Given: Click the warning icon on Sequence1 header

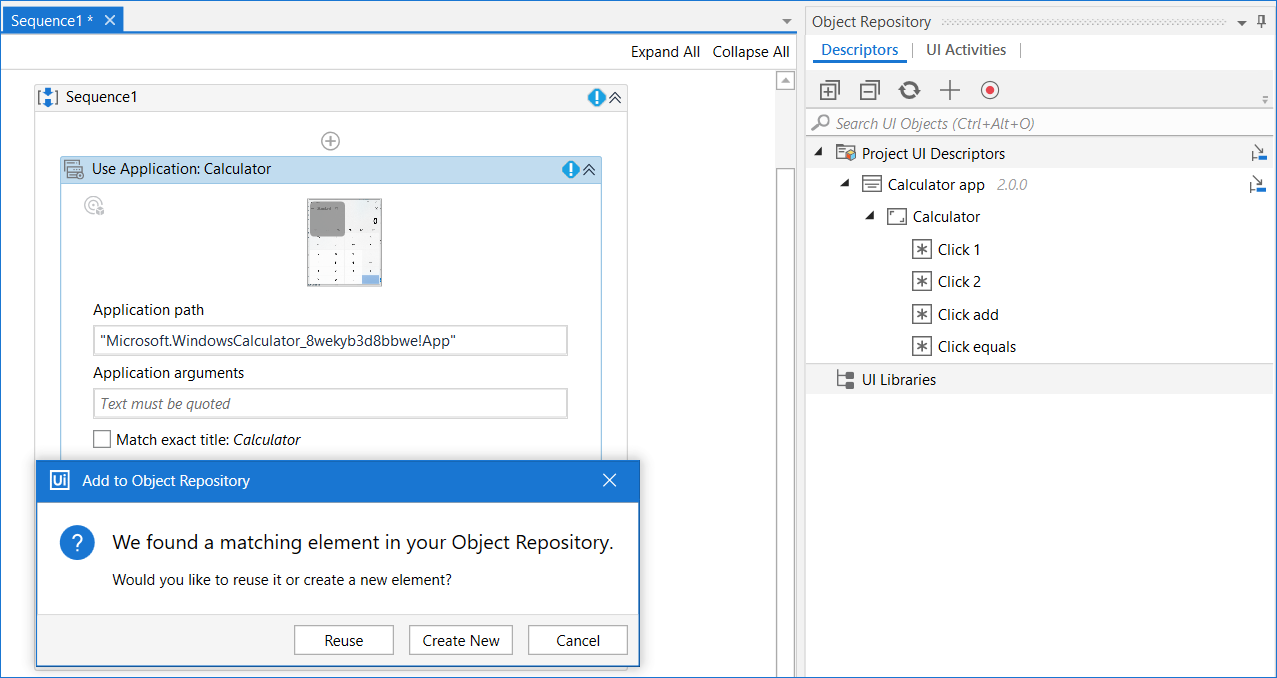Looking at the screenshot, I should [597, 97].
